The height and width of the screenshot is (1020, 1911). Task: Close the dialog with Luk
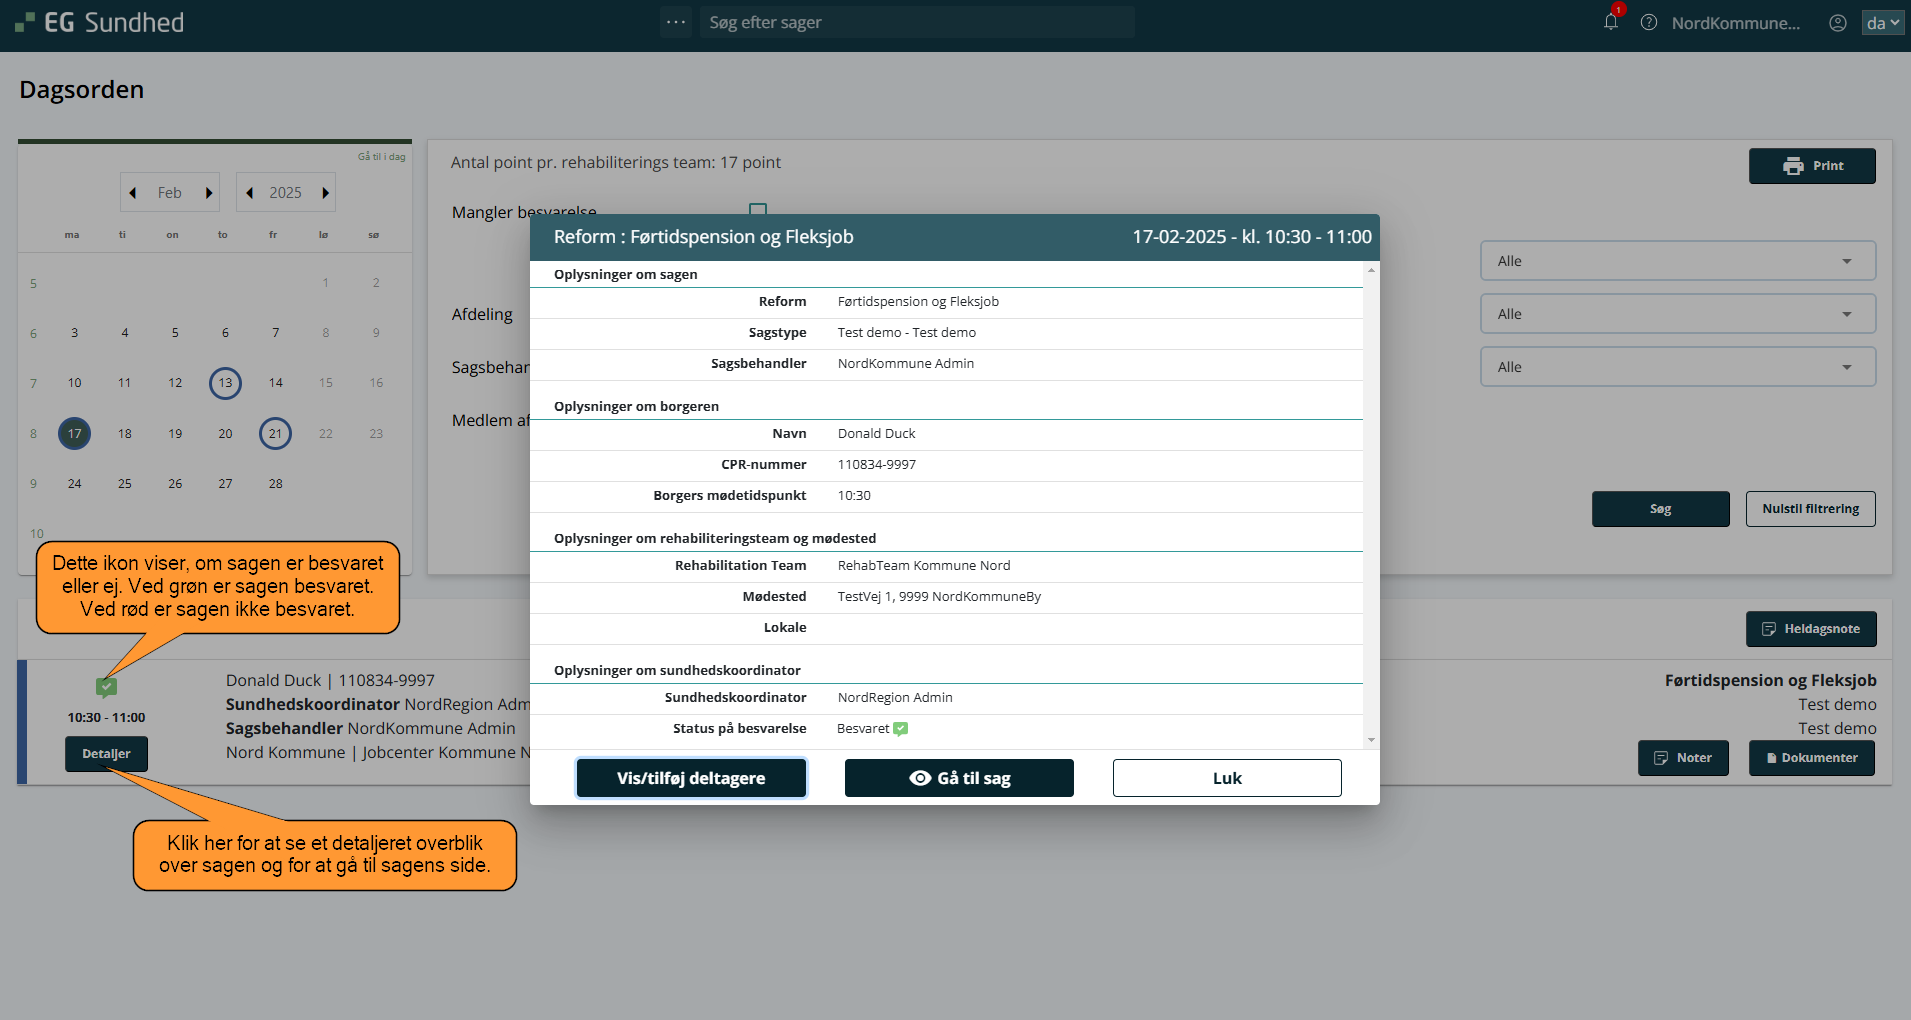[1226, 778]
